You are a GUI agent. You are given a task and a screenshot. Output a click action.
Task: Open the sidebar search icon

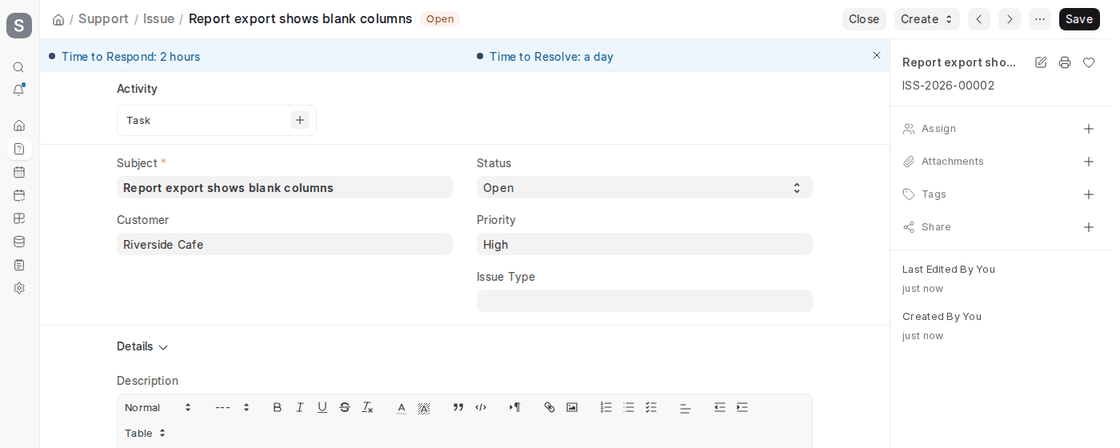coord(19,67)
